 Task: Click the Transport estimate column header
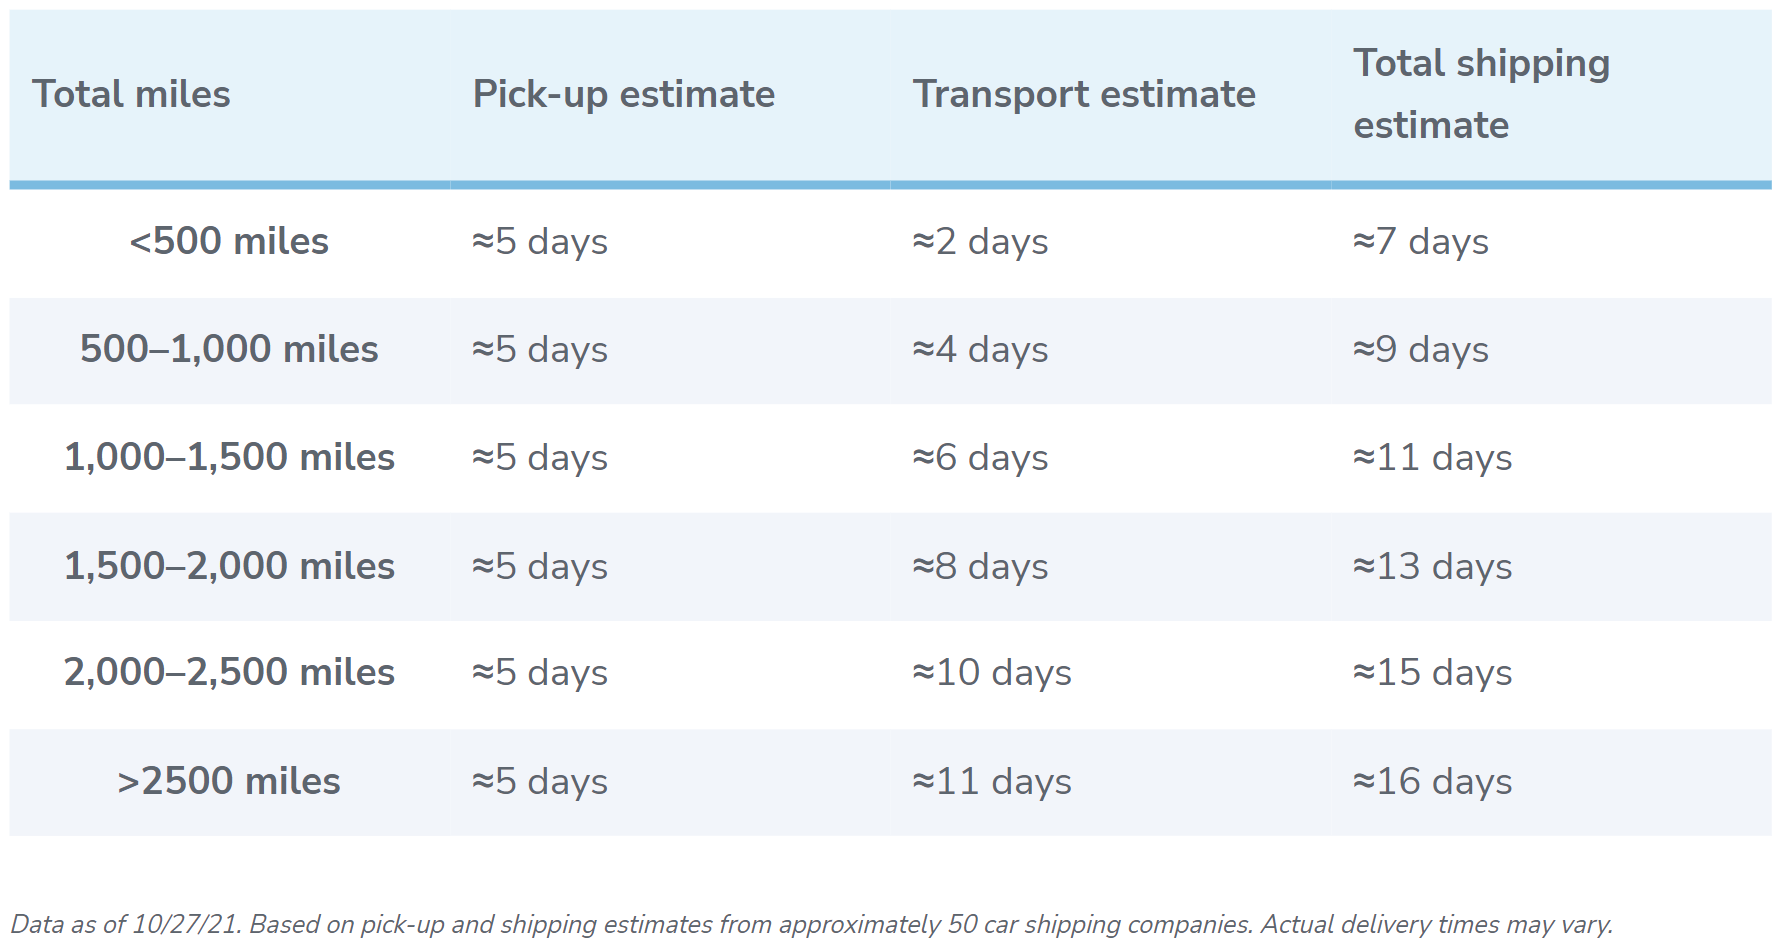(1084, 94)
